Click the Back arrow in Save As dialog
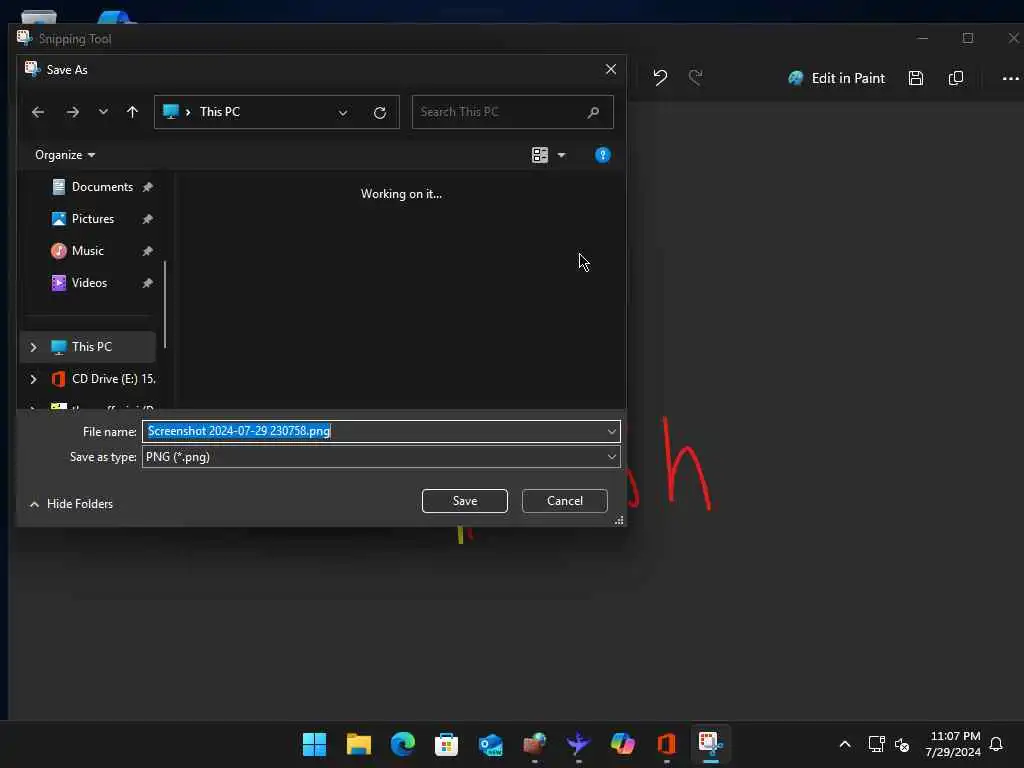This screenshot has height=768, width=1024. (x=38, y=112)
